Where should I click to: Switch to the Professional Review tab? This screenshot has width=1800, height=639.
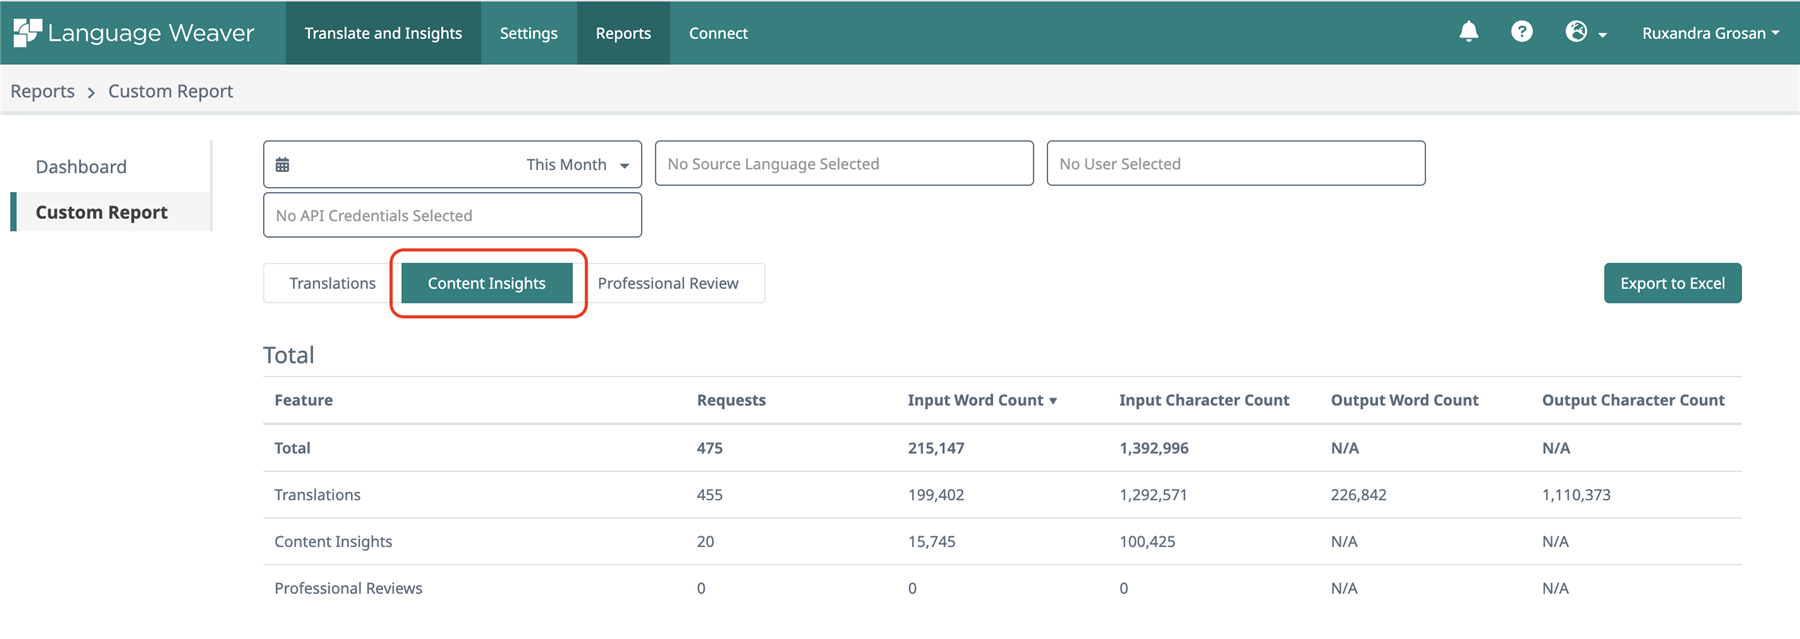(668, 283)
